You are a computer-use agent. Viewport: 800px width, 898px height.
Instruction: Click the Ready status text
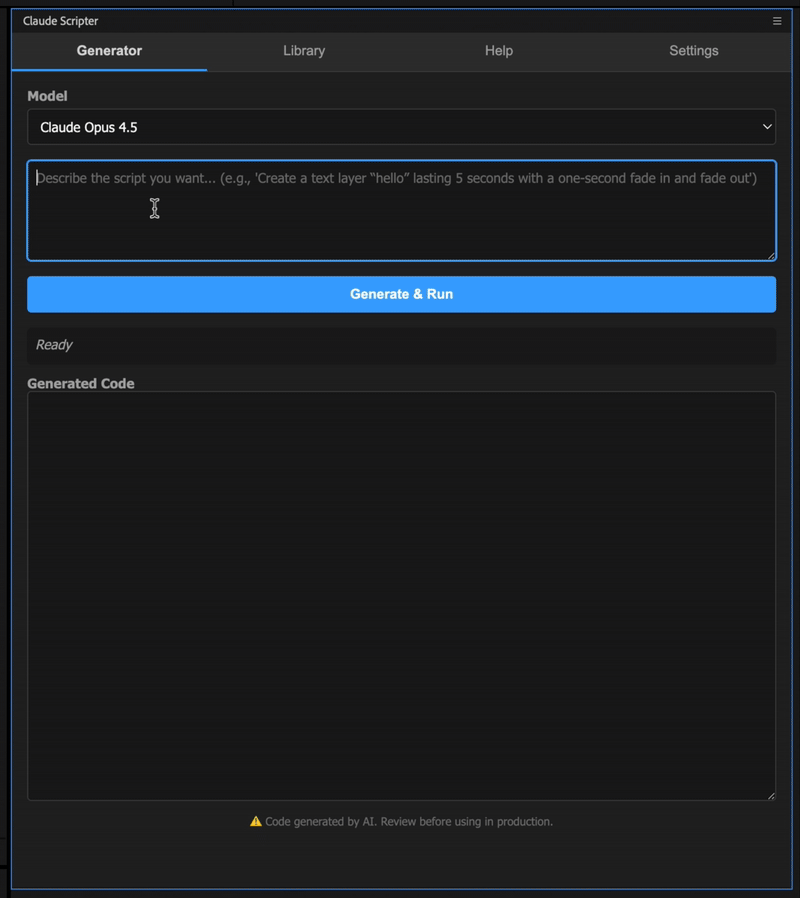pos(54,345)
